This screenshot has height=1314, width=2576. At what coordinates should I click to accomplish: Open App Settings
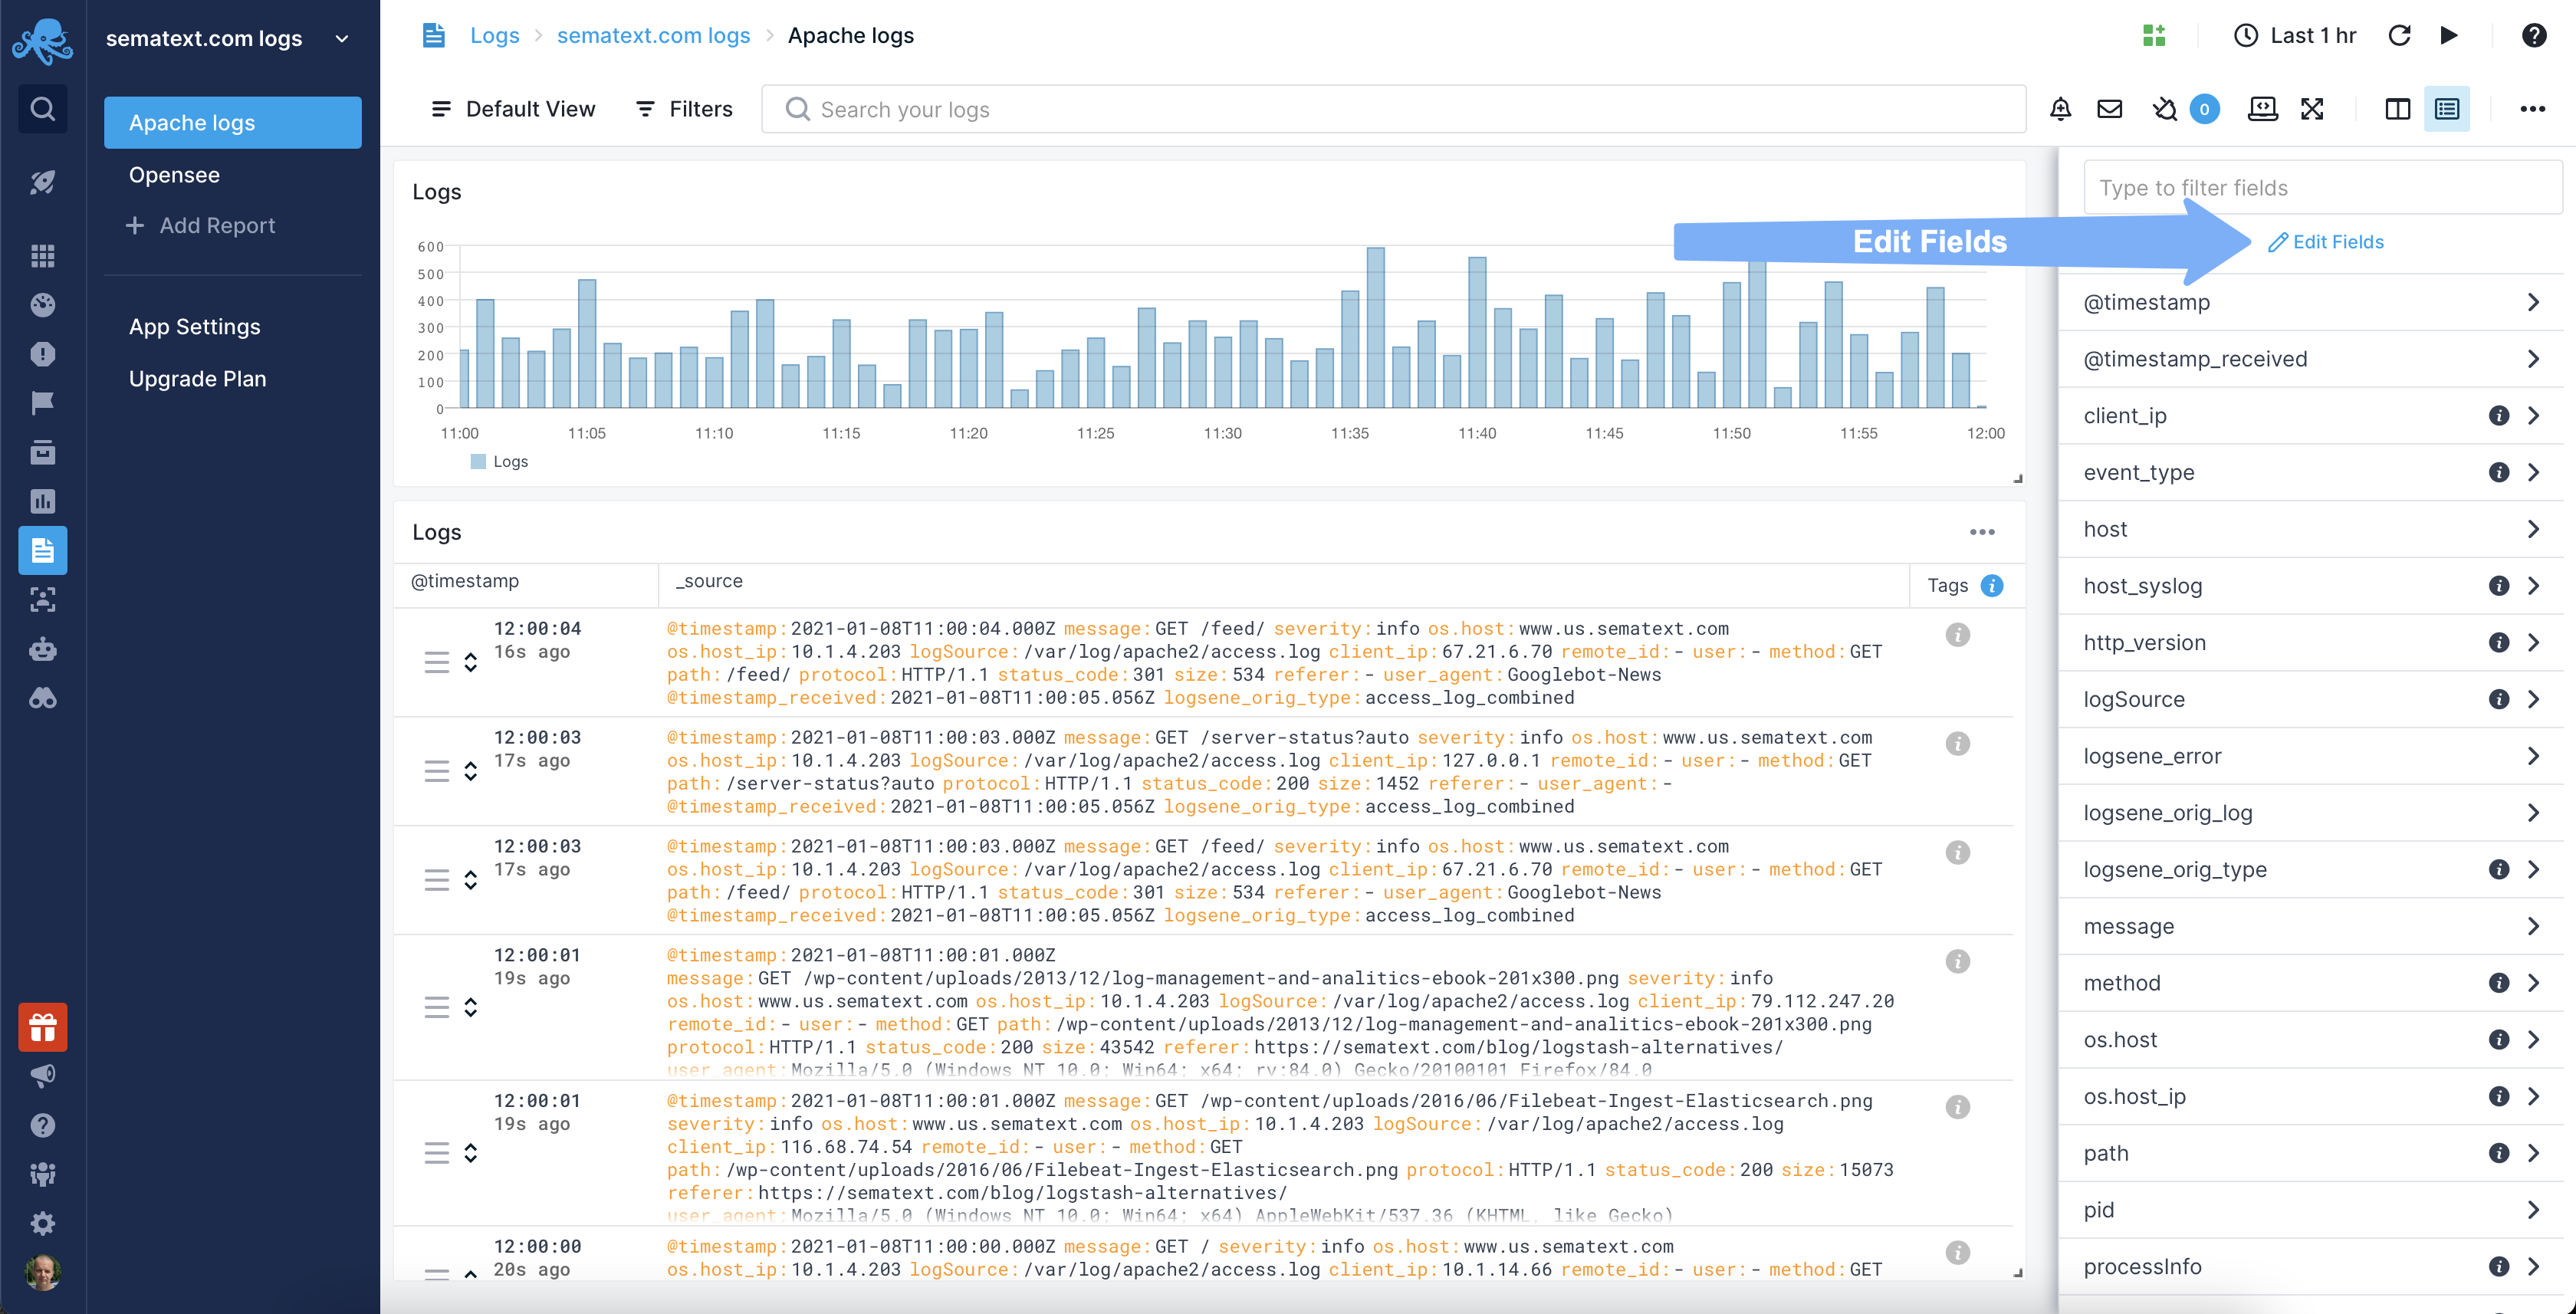[x=194, y=327]
